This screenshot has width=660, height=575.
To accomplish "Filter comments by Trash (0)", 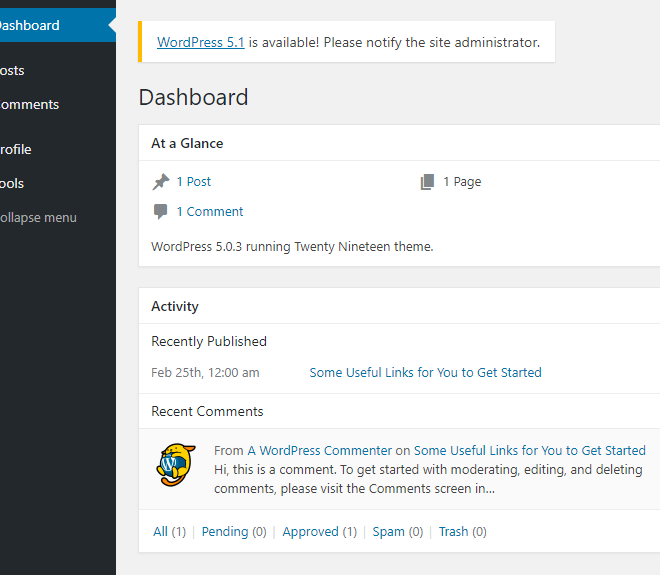I will click(x=463, y=532).
